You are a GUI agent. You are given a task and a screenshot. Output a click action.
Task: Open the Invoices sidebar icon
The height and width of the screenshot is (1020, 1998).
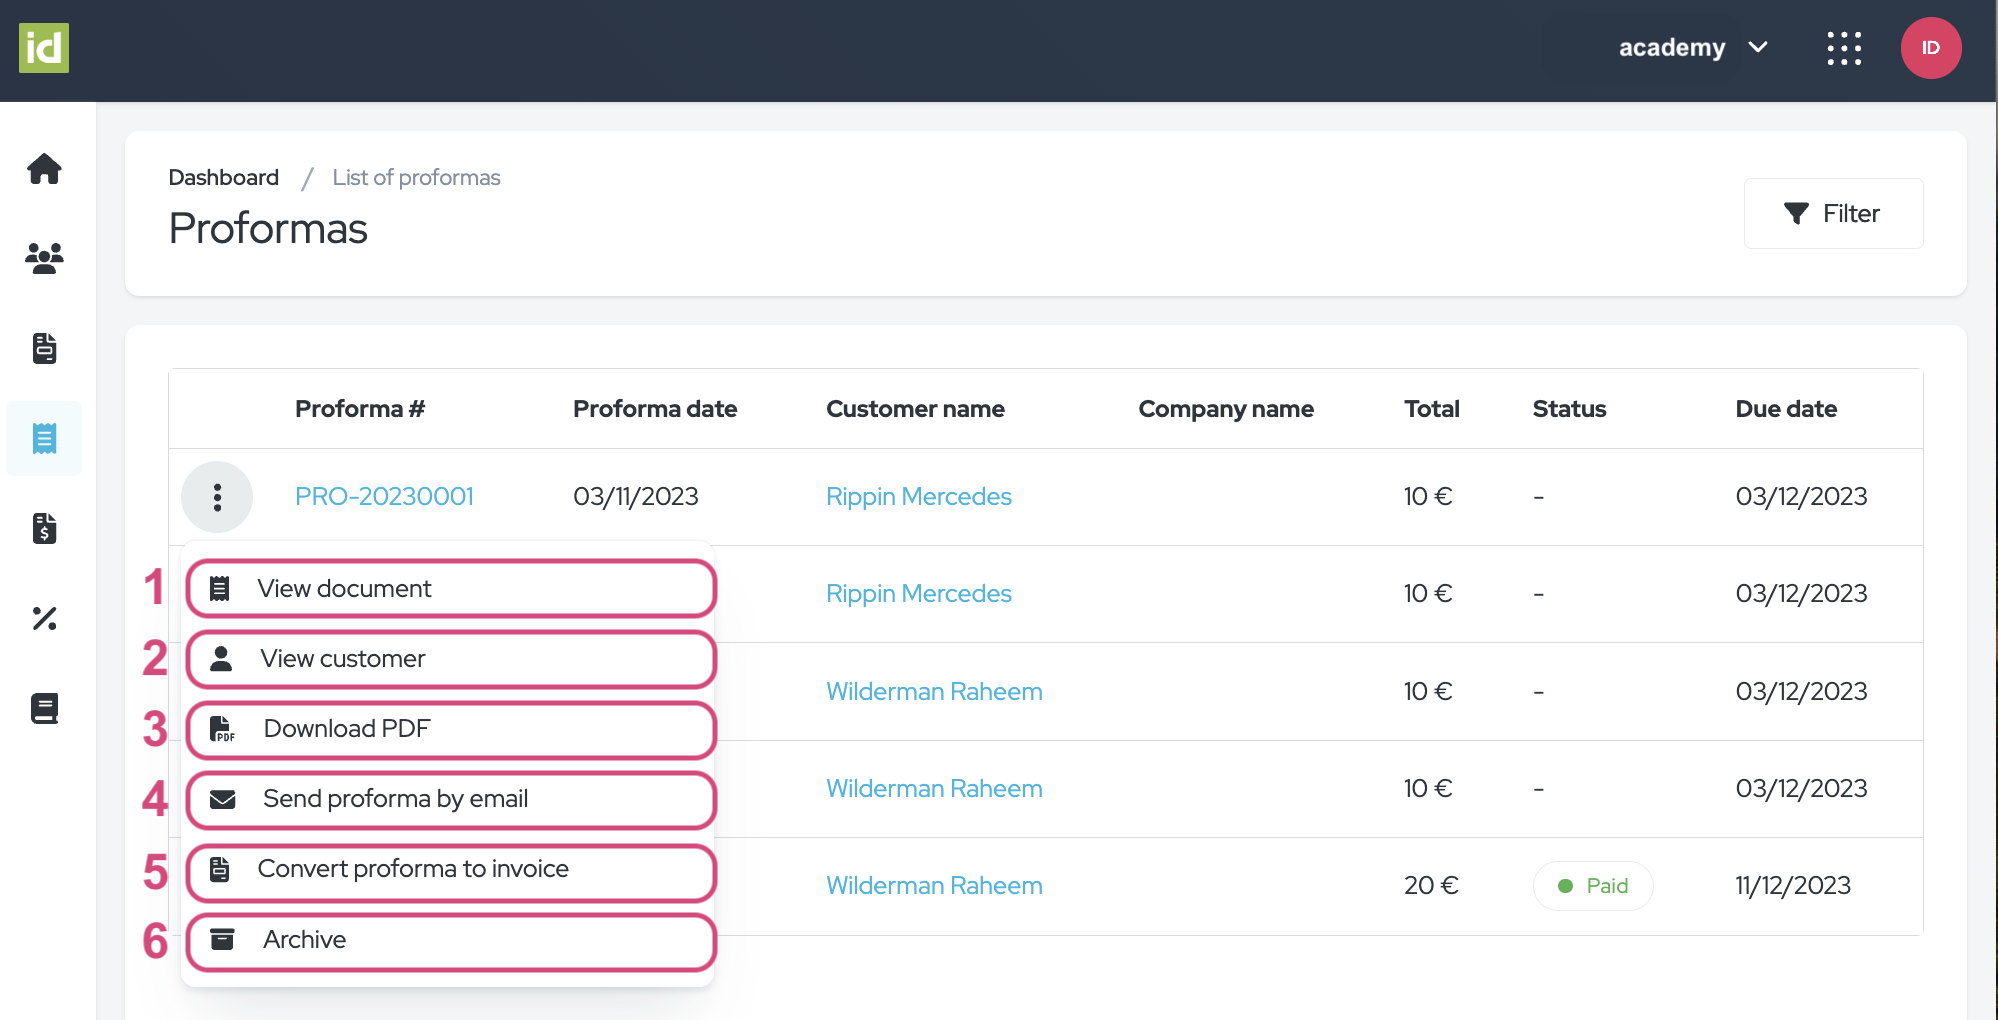click(44, 348)
